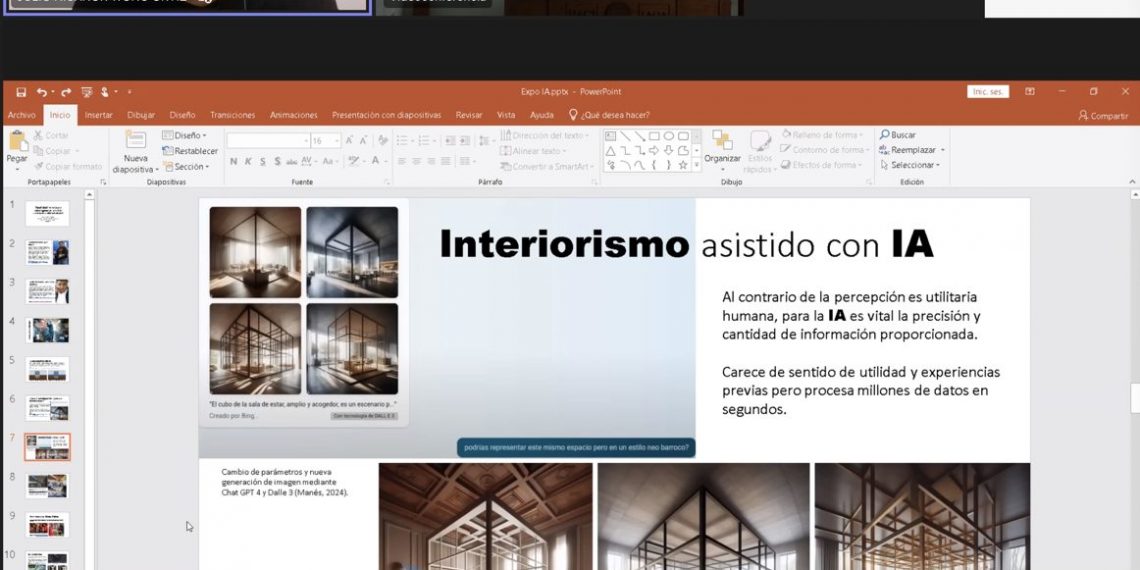Viewport: 1140px width, 570px height.
Task: Click the Undo arrow icon
Action: [x=42, y=92]
